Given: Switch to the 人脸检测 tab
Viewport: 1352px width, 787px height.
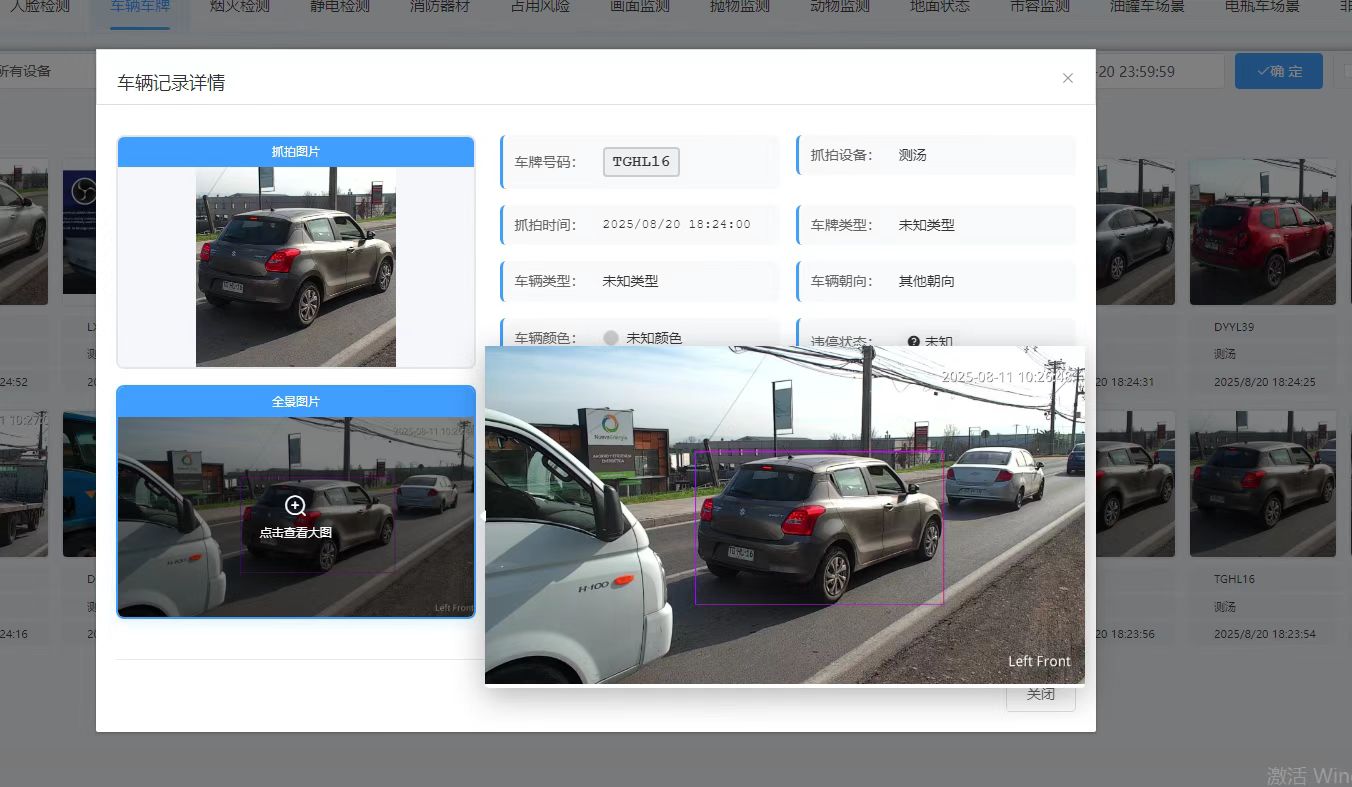Looking at the screenshot, I should pyautogui.click(x=40, y=6).
